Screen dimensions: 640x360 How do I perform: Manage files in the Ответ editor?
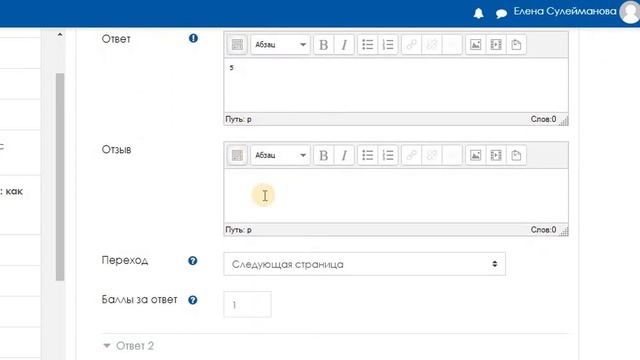[x=516, y=44]
